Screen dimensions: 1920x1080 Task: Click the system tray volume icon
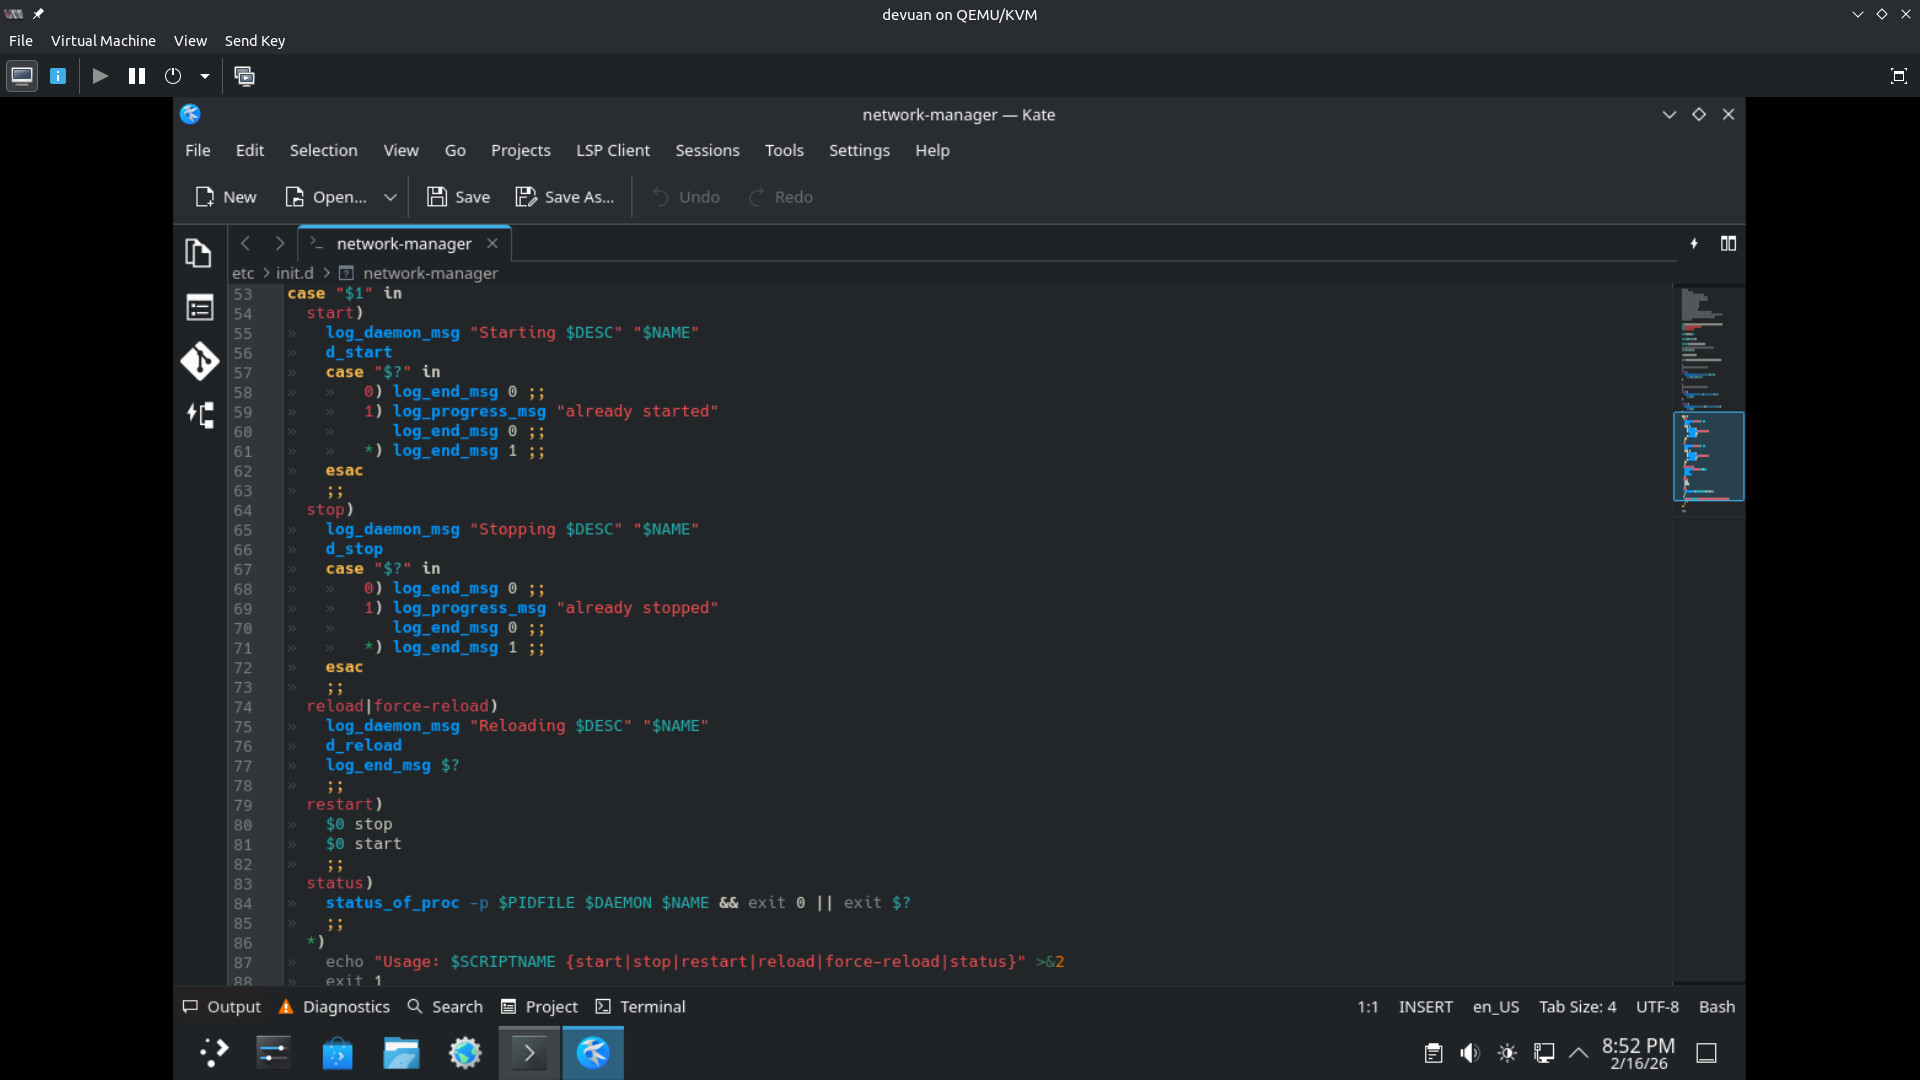tap(1469, 1053)
